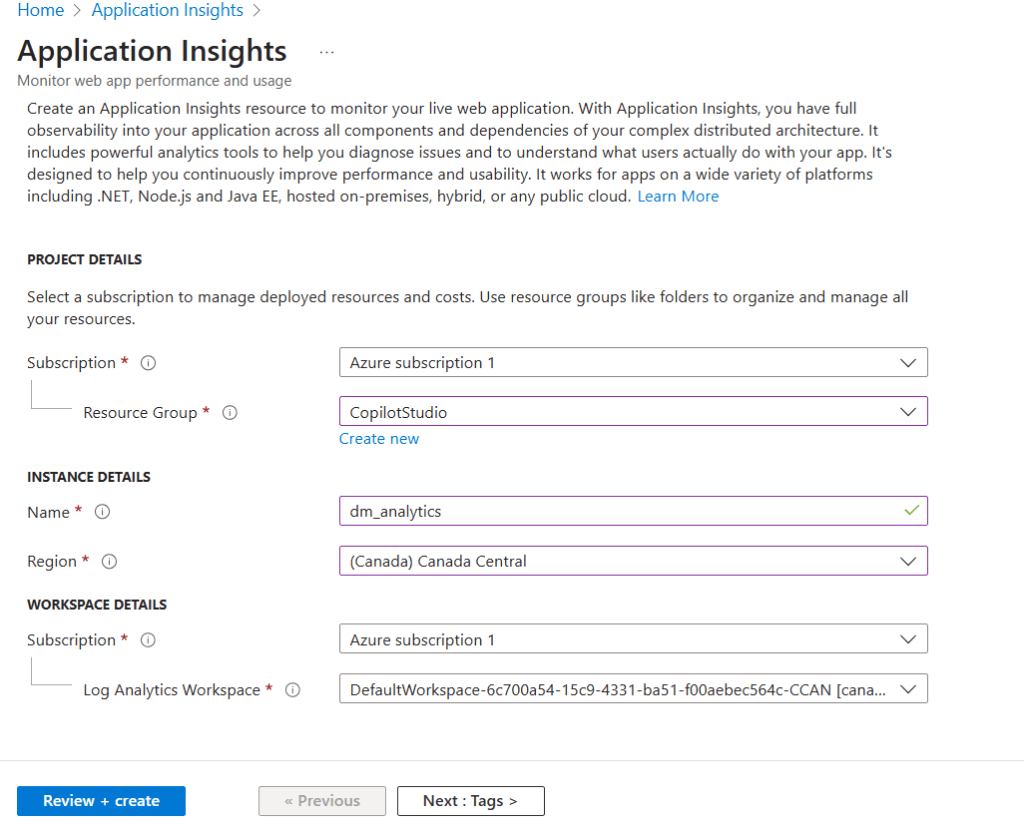Click the info icon next to Resource Group
This screenshot has height=828, width=1024.
pos(229,412)
